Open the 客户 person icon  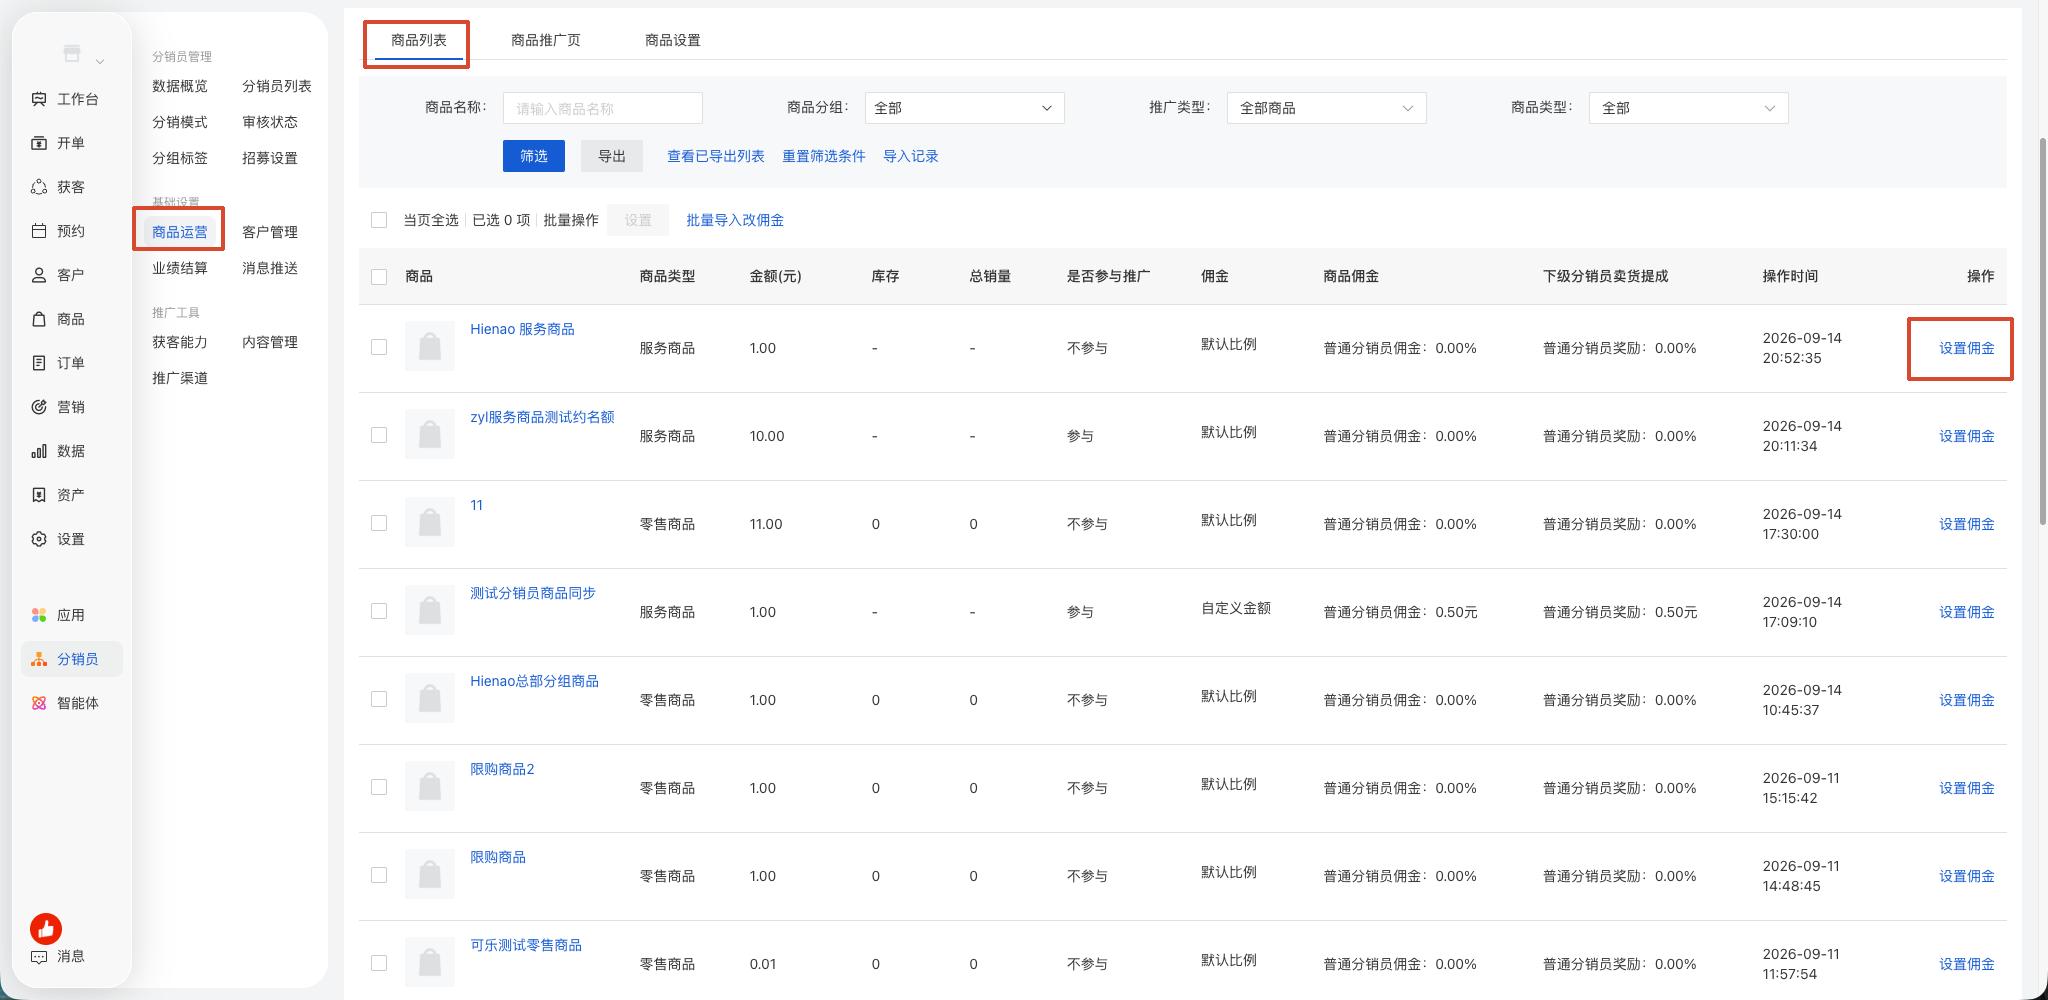(39, 275)
